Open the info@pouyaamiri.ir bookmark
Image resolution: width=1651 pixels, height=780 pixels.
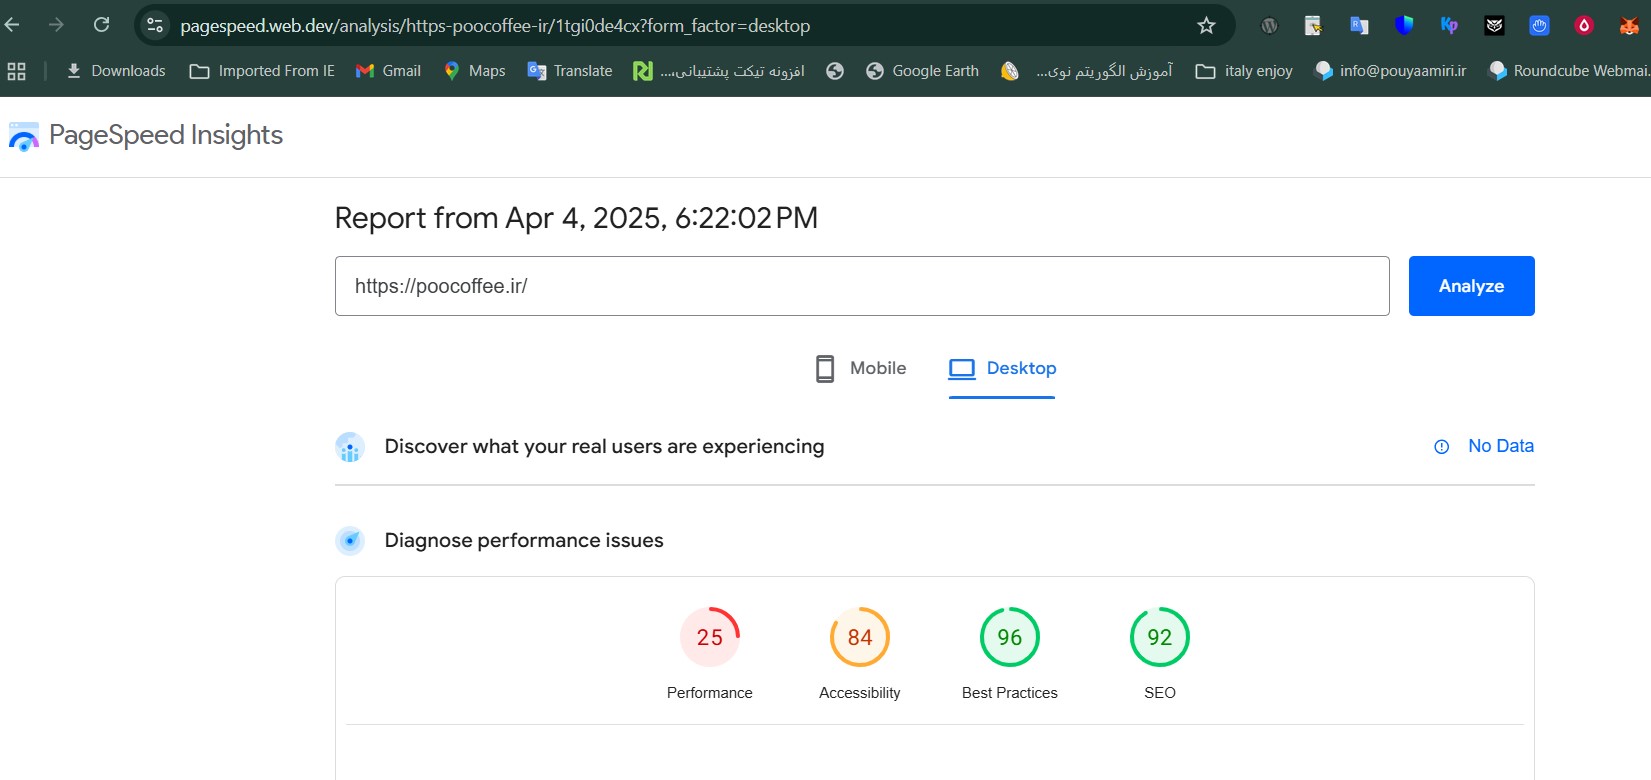tap(1390, 71)
